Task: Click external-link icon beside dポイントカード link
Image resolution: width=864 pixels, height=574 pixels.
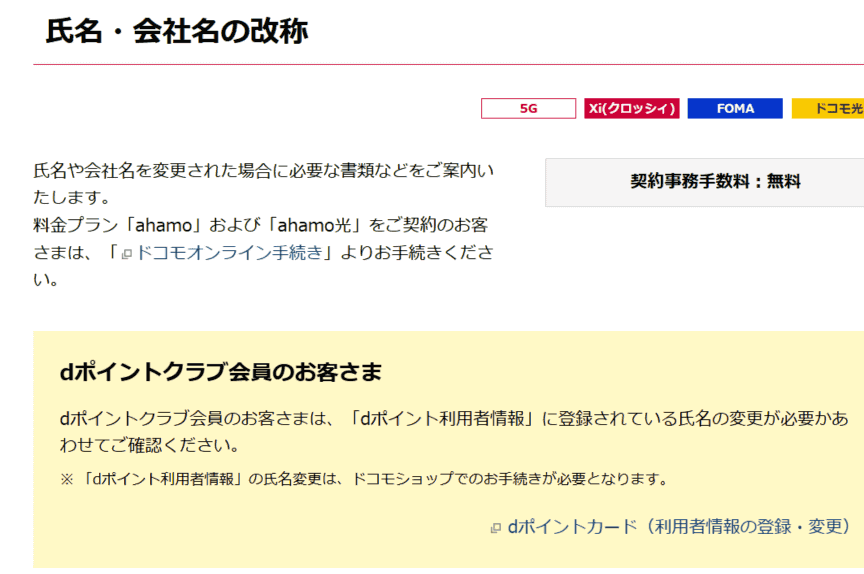Action: click(495, 528)
